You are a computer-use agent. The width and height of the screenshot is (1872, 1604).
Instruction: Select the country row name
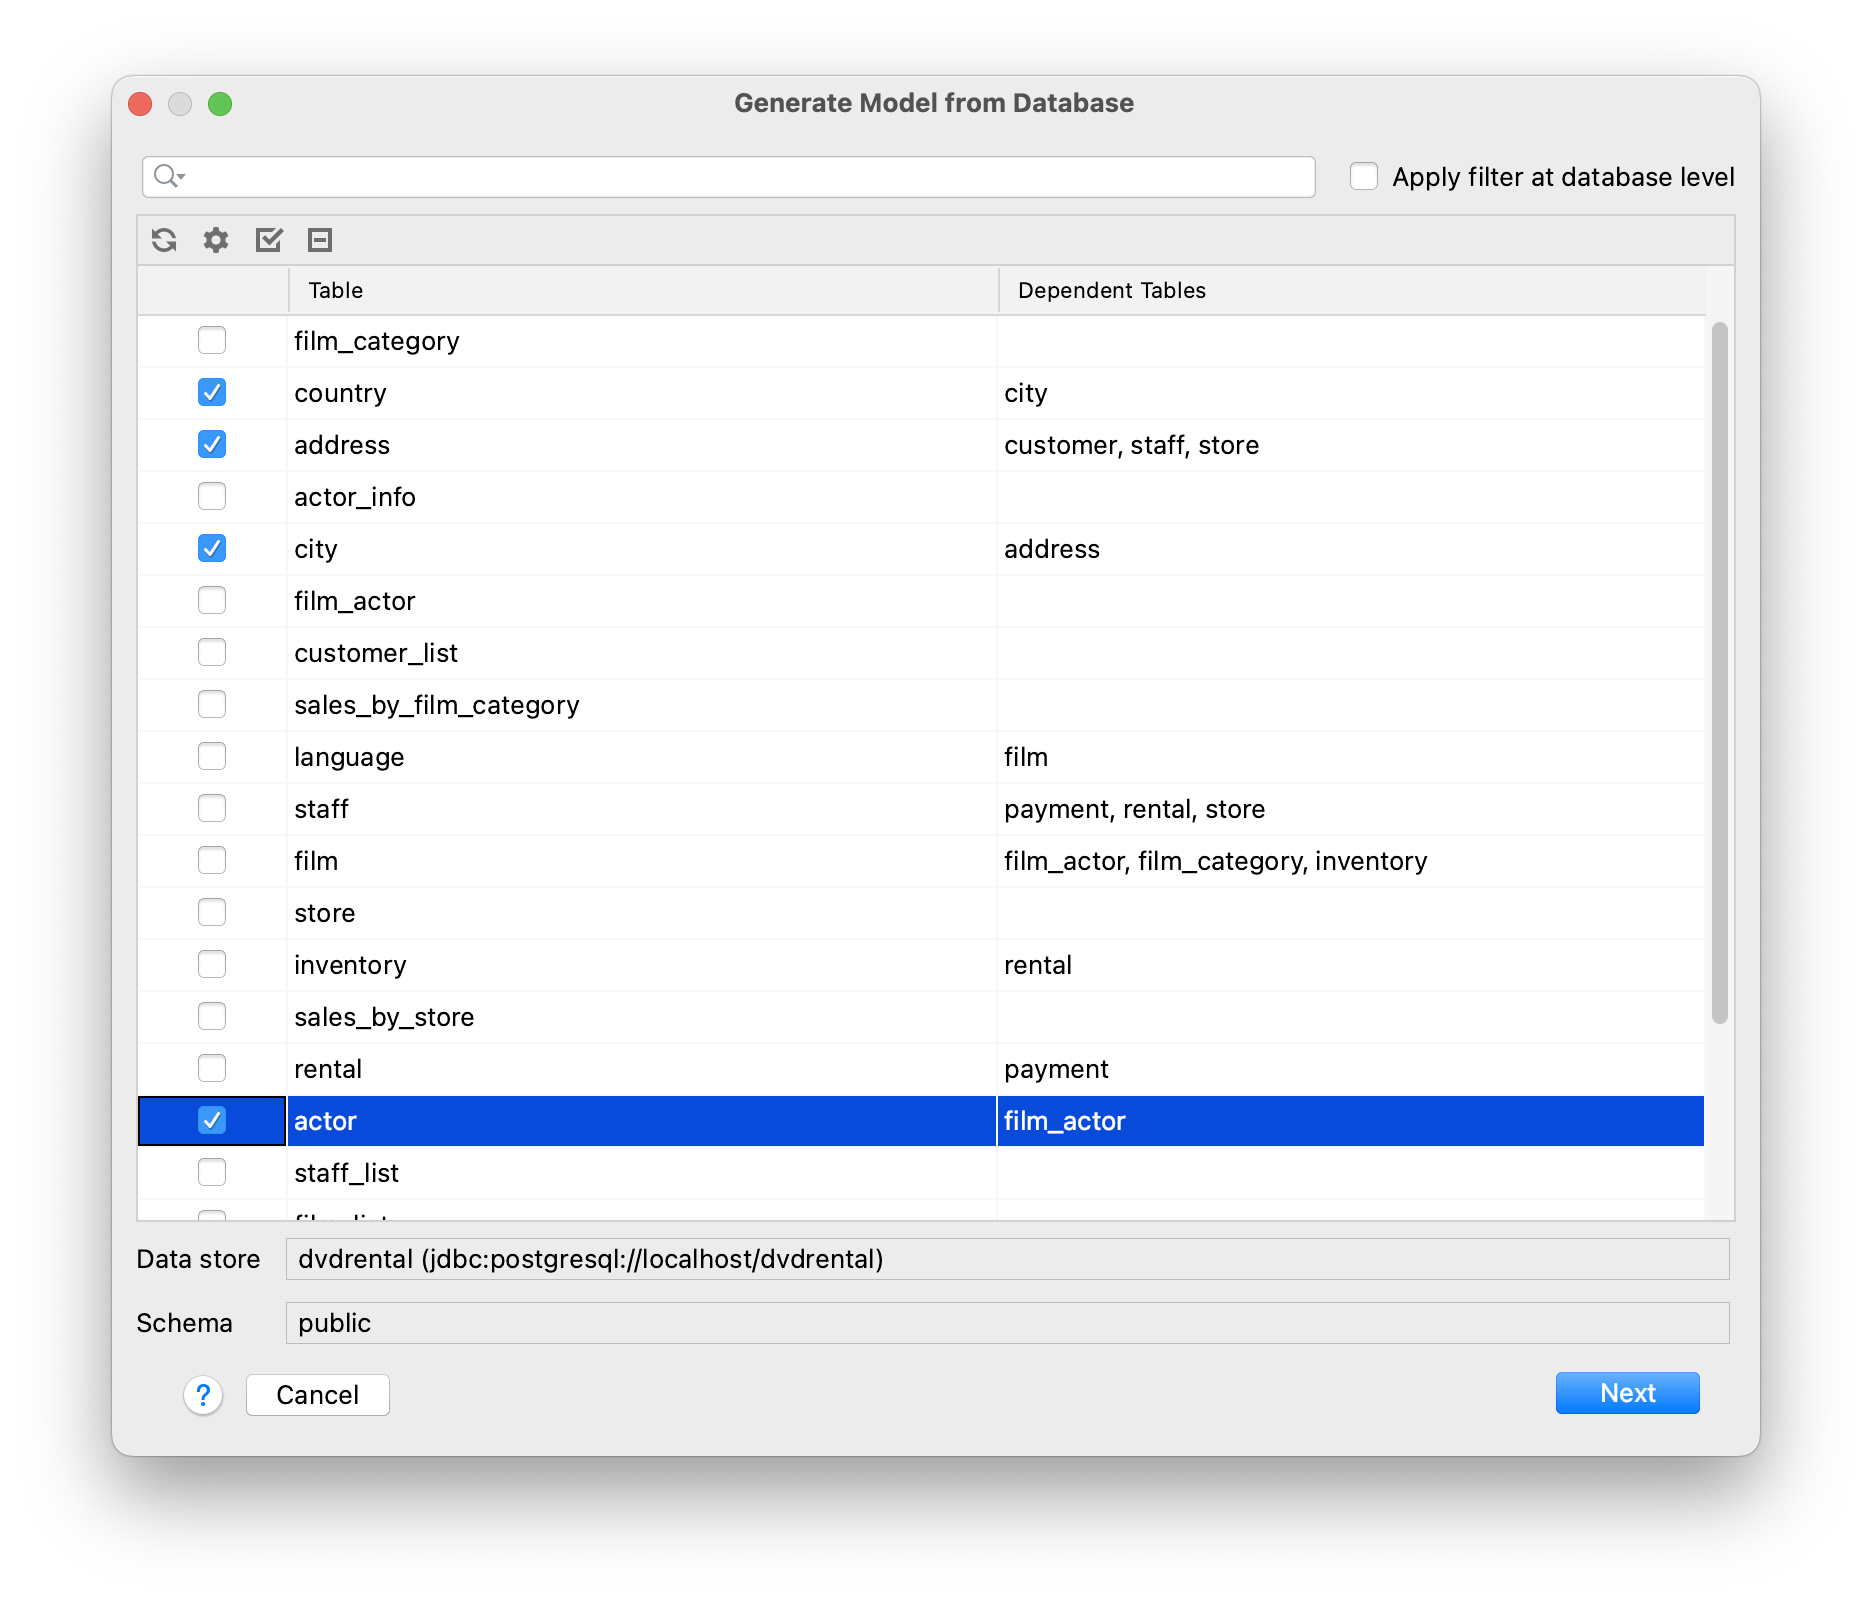pos(340,393)
